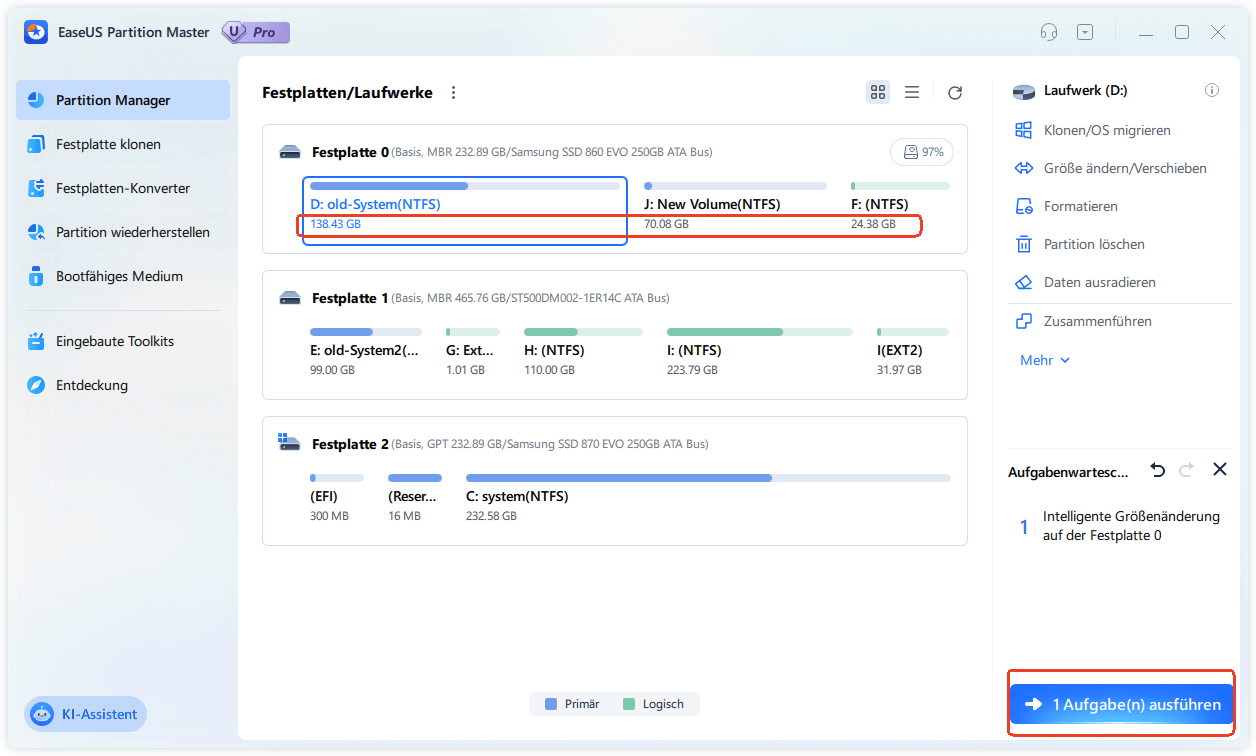Switch to list view of disks
This screenshot has height=756, width=1256.
[x=912, y=92]
